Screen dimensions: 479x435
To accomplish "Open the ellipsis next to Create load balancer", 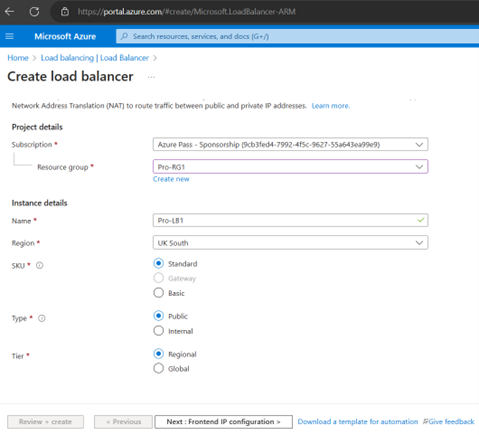I will coord(151,77).
